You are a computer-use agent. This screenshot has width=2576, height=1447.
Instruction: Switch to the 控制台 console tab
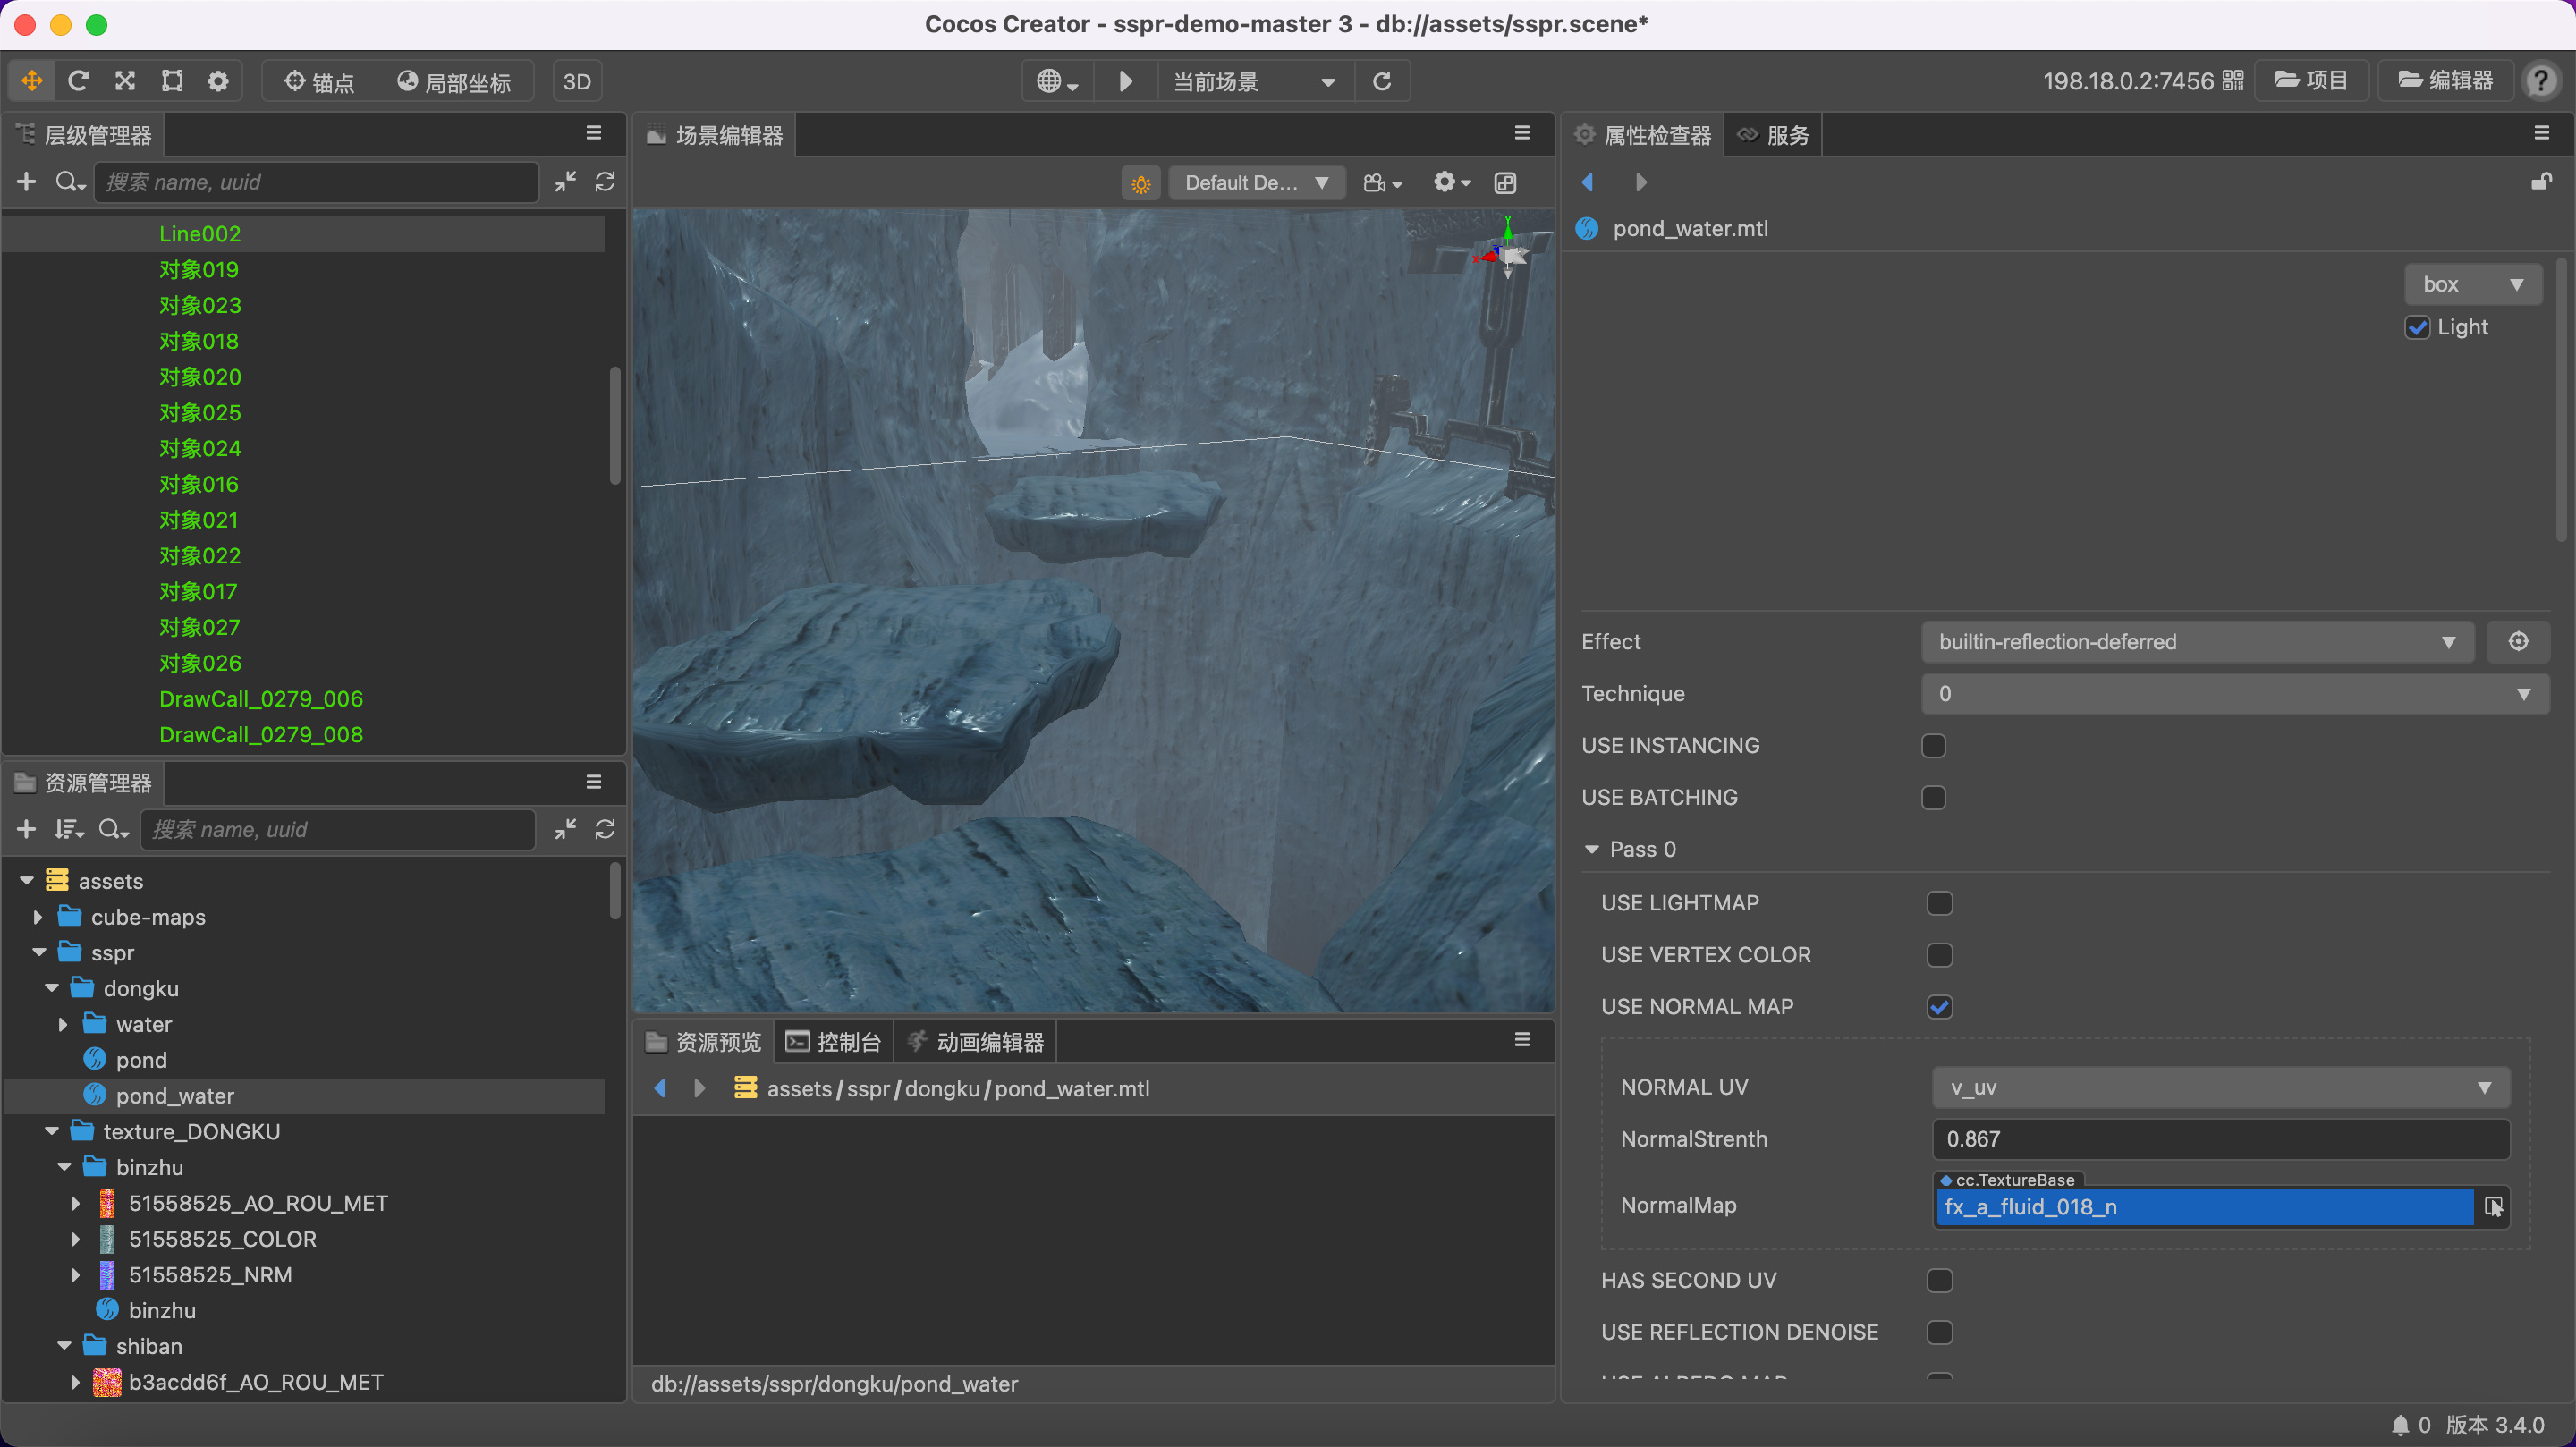pos(833,1042)
